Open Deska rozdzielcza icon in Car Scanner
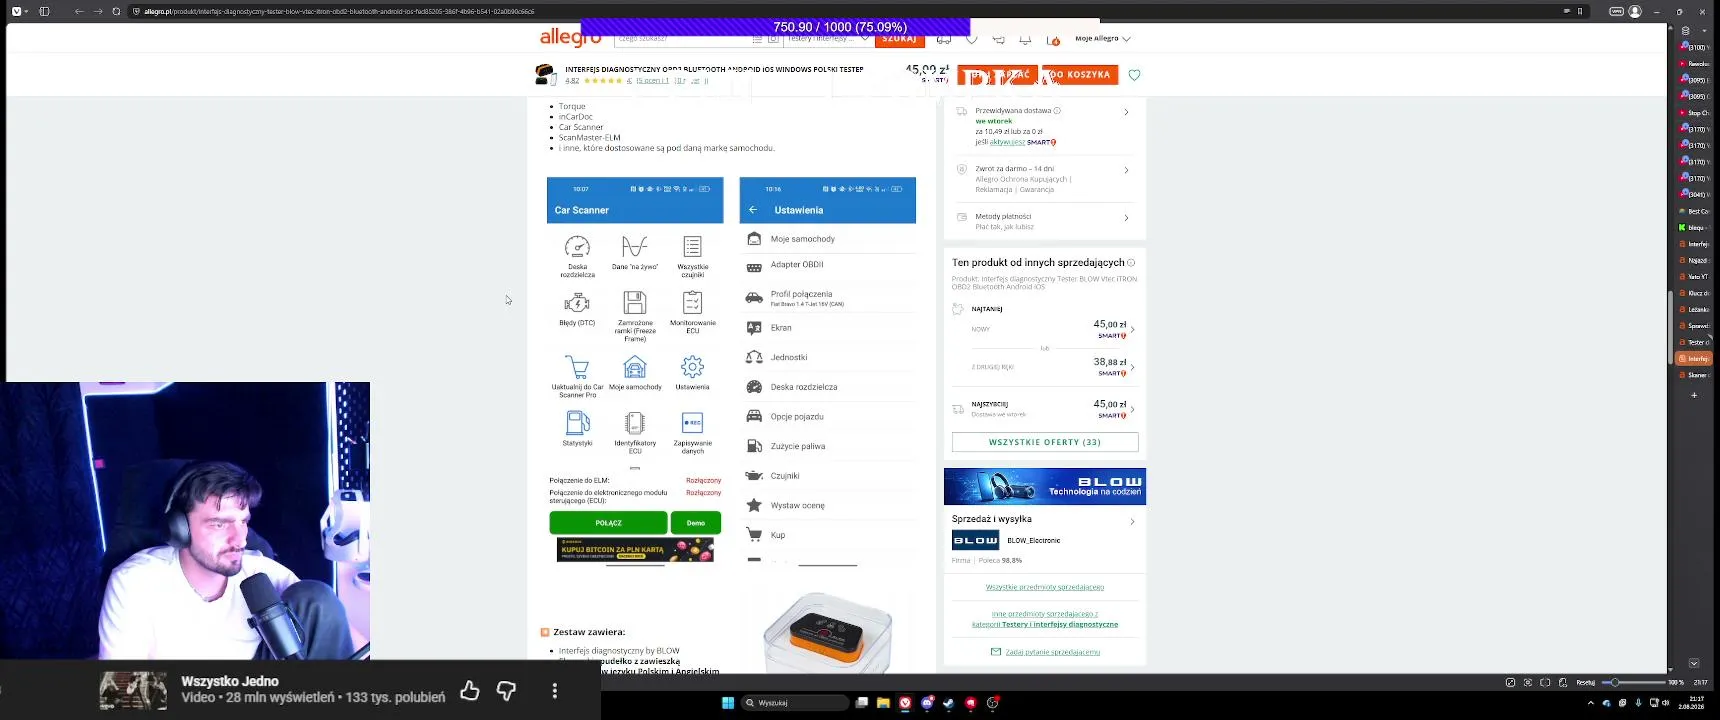Image resolution: width=1720 pixels, height=720 pixels. click(x=577, y=247)
